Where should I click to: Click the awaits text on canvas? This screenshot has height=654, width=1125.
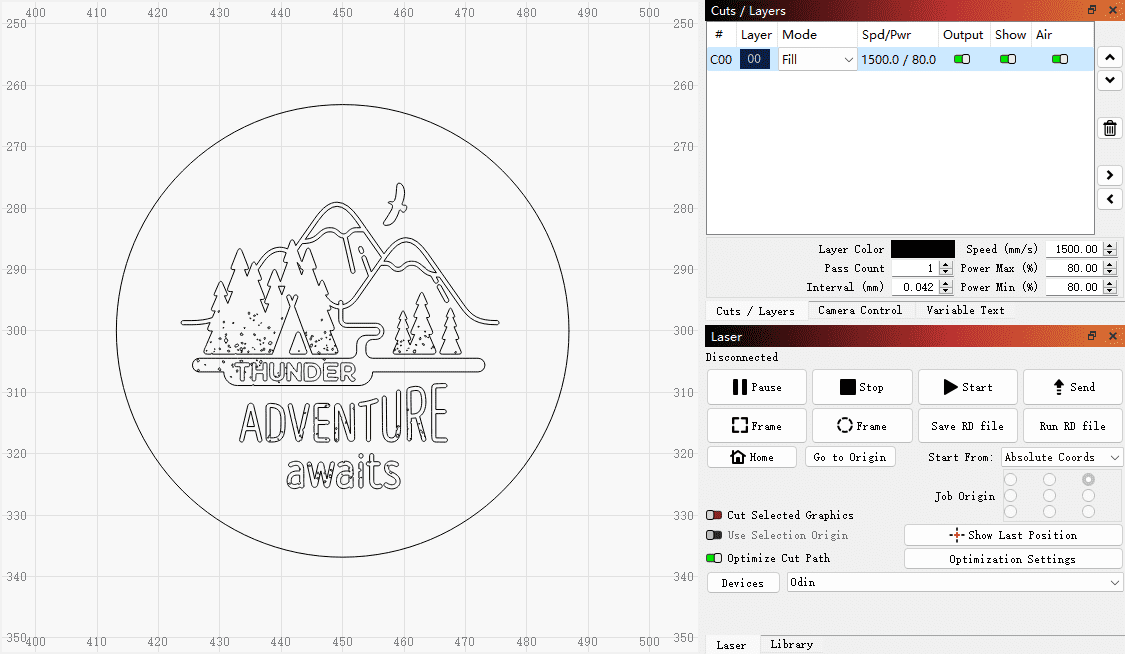(343, 471)
